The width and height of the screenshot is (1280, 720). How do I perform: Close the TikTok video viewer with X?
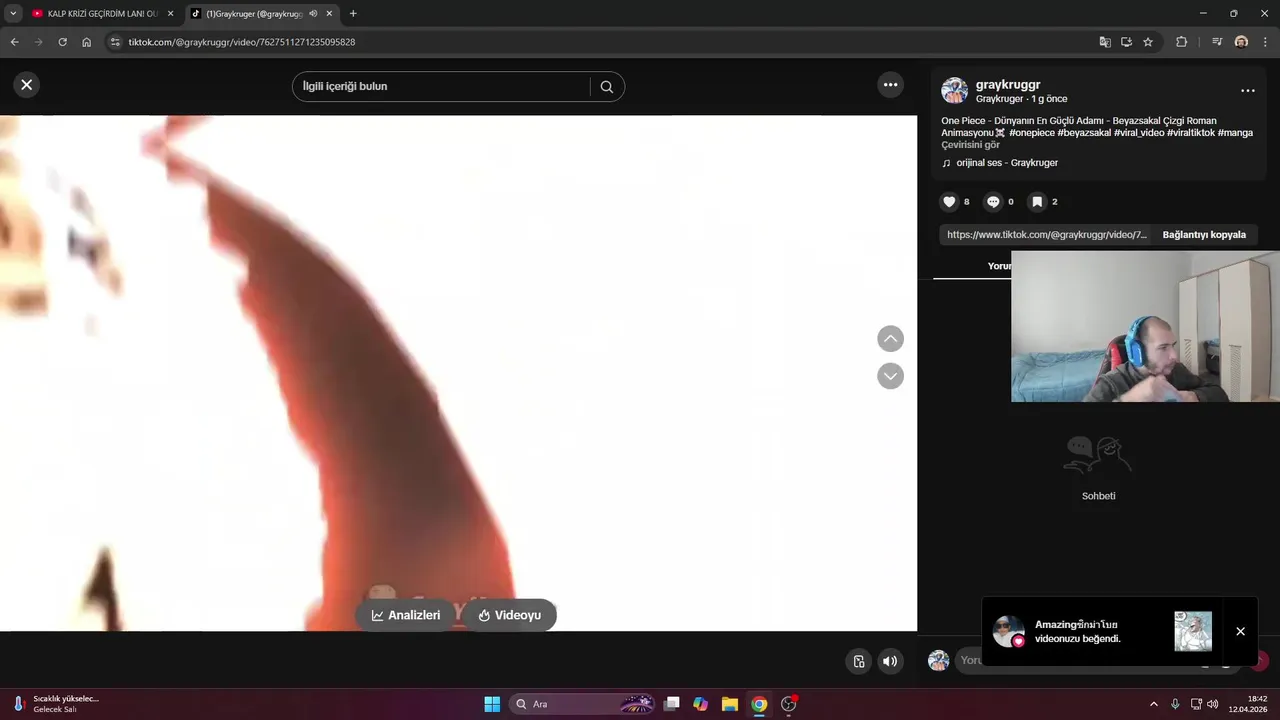(x=27, y=85)
